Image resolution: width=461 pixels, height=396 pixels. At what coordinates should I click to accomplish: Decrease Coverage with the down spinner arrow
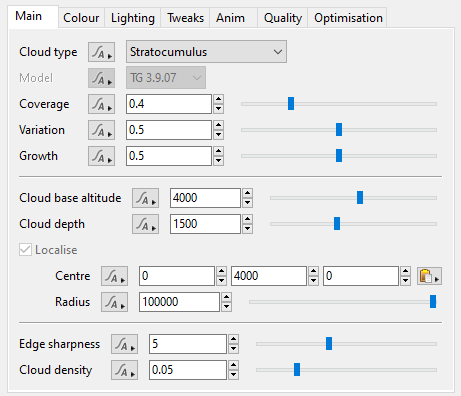218,109
